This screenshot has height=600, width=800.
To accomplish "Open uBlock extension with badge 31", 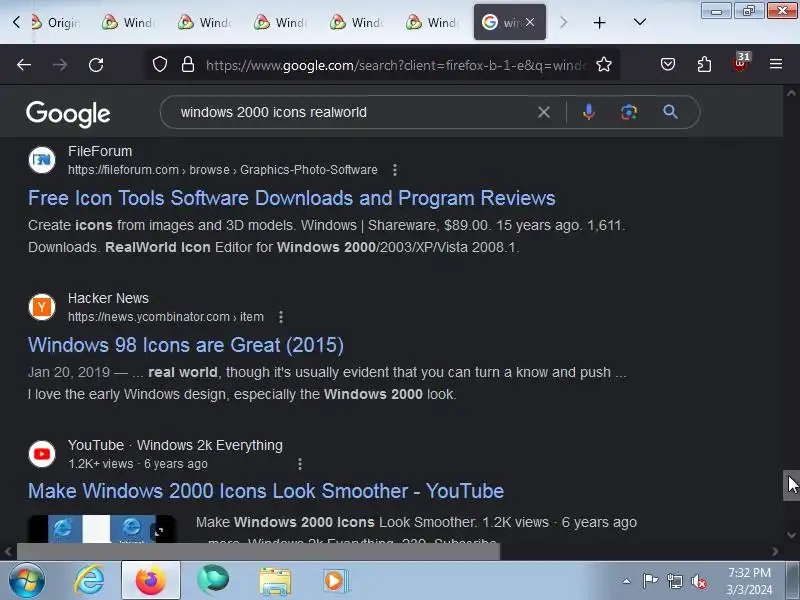I will (740, 63).
